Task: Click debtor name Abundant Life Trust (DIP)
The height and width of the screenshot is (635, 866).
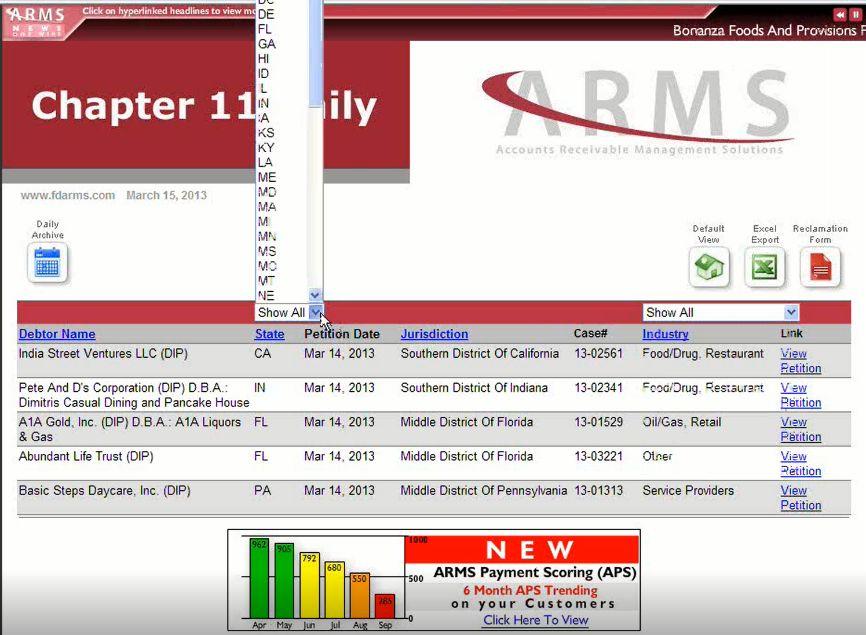Action: click(x=86, y=456)
